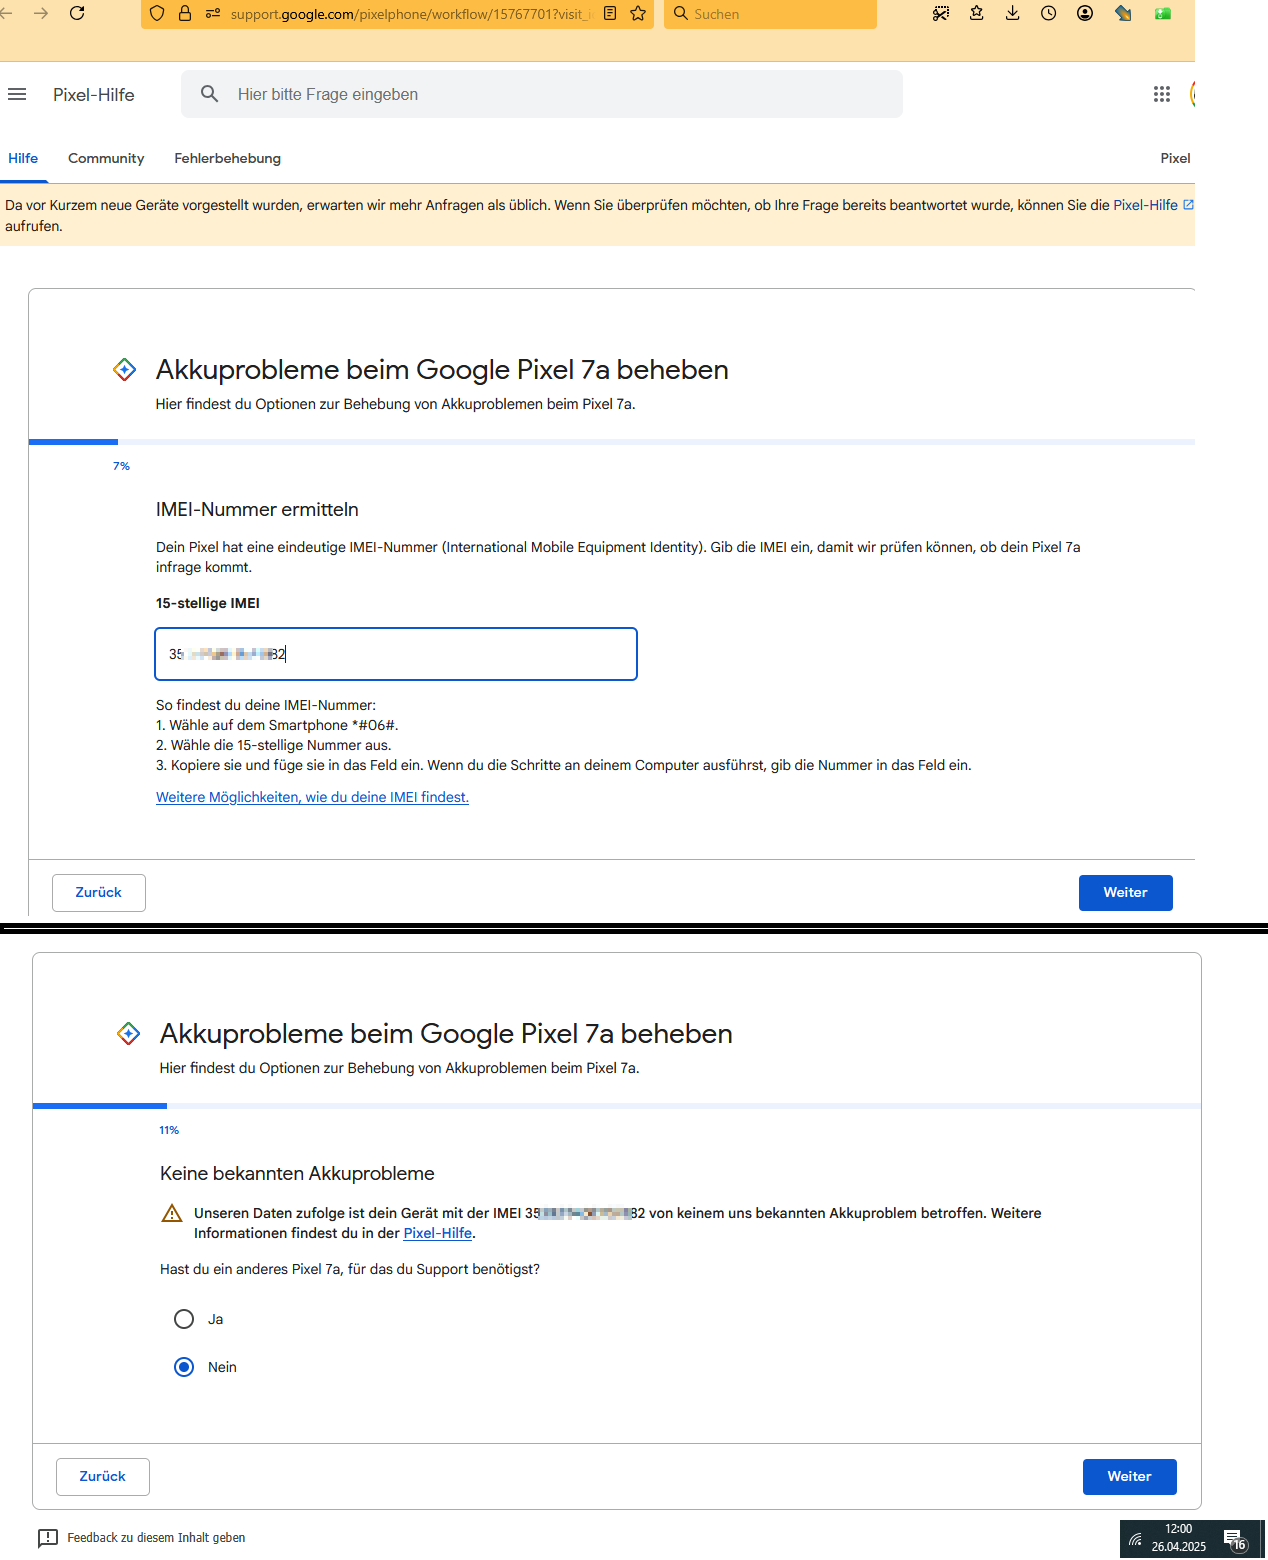Click the padlock site security icon
The width and height of the screenshot is (1268, 1560).
tap(184, 14)
